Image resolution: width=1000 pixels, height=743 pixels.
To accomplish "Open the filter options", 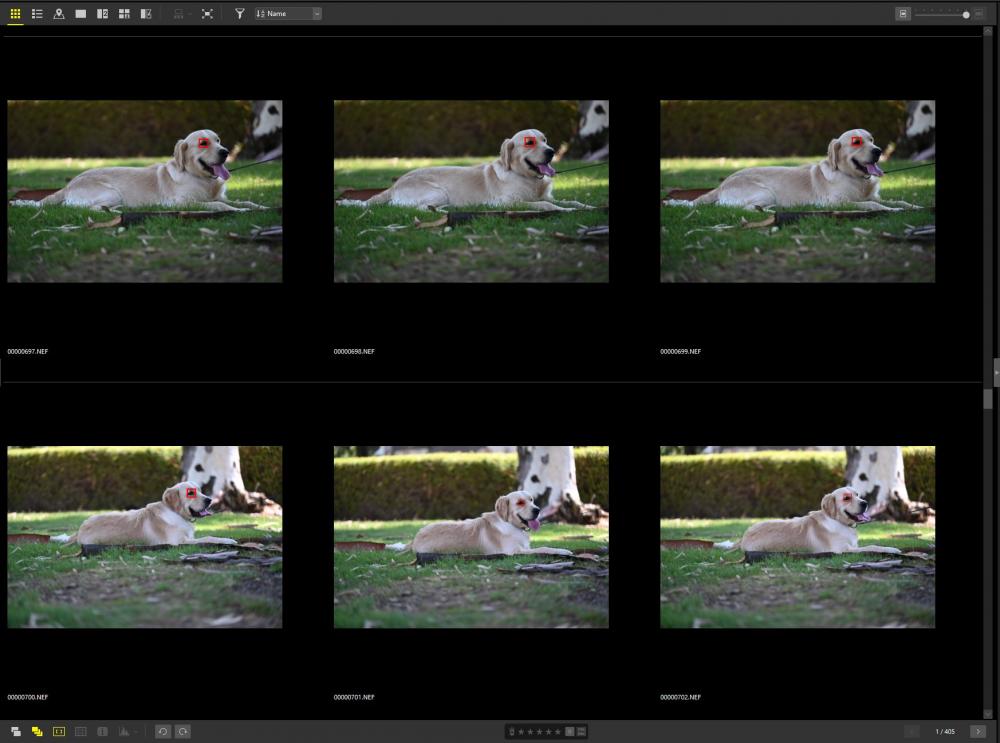I will [239, 13].
